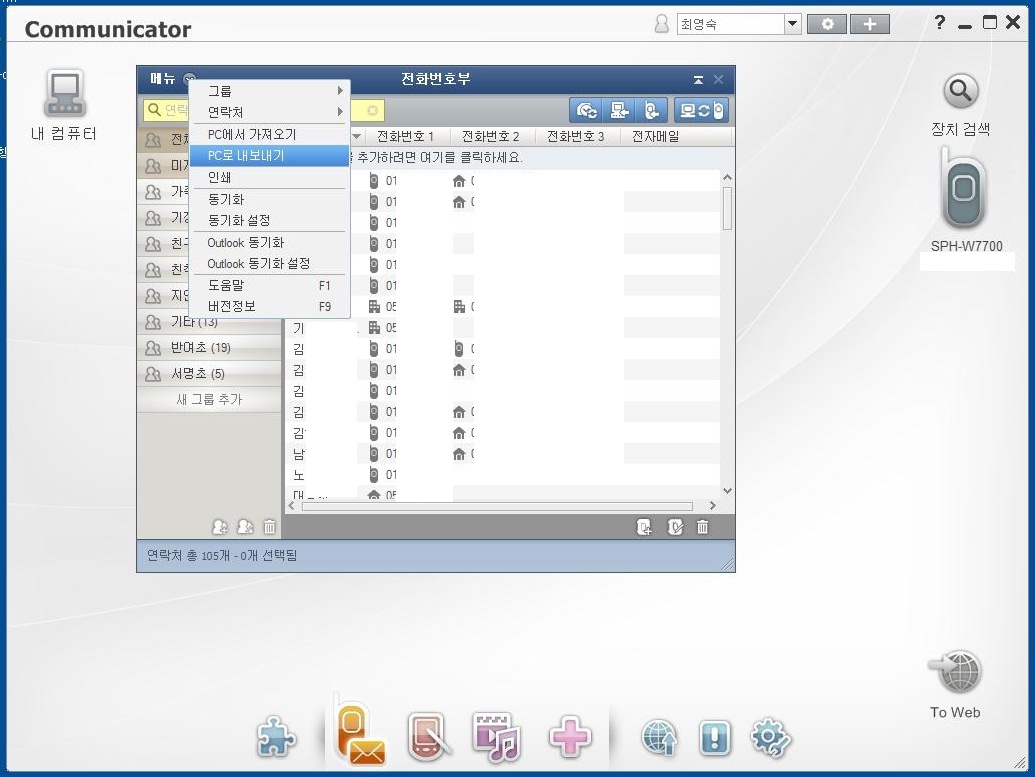Select the 서명초 (5) group
The height and width of the screenshot is (777, 1035).
209,374
